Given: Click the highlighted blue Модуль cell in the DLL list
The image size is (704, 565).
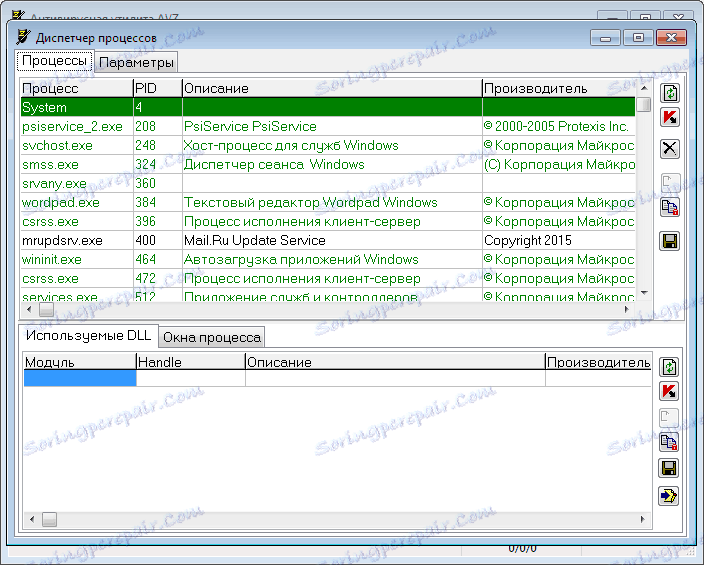Looking at the screenshot, I should pyautogui.click(x=80, y=378).
